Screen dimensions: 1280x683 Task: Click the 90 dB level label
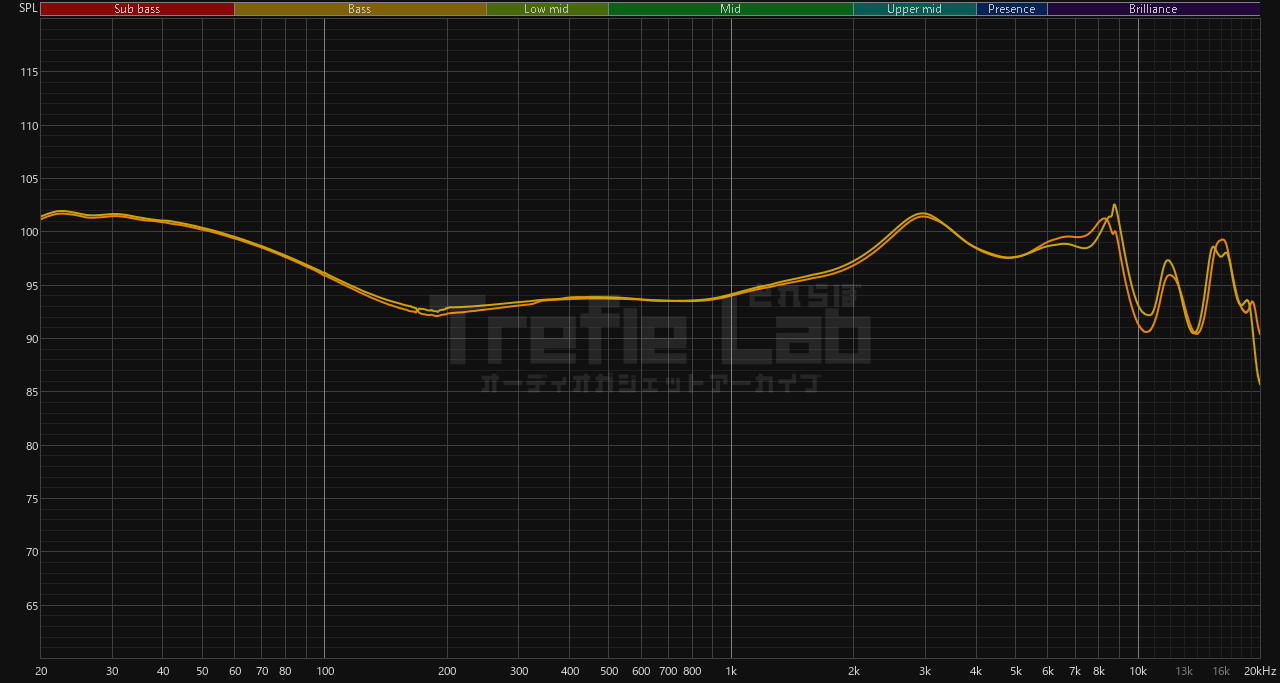click(x=31, y=339)
